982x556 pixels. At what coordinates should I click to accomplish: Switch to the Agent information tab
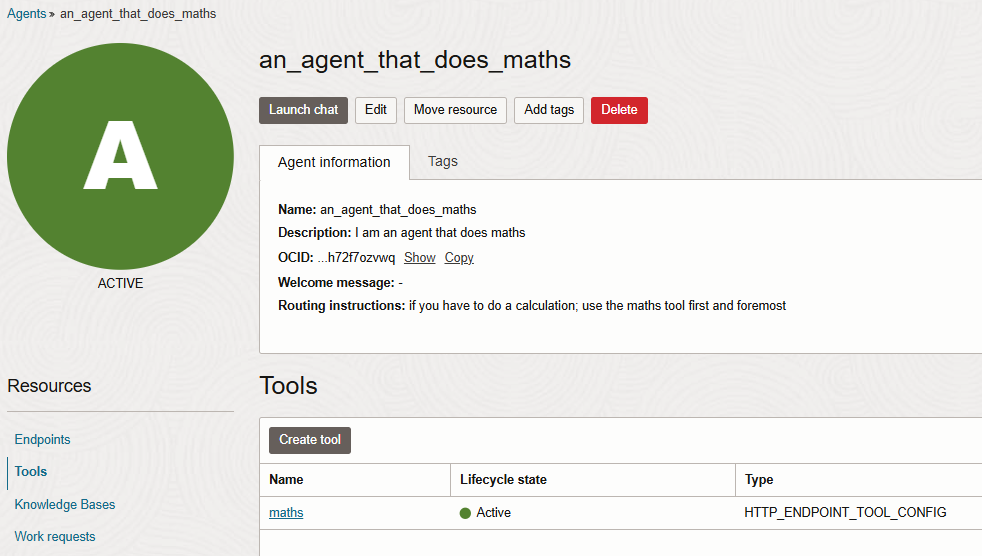click(334, 162)
